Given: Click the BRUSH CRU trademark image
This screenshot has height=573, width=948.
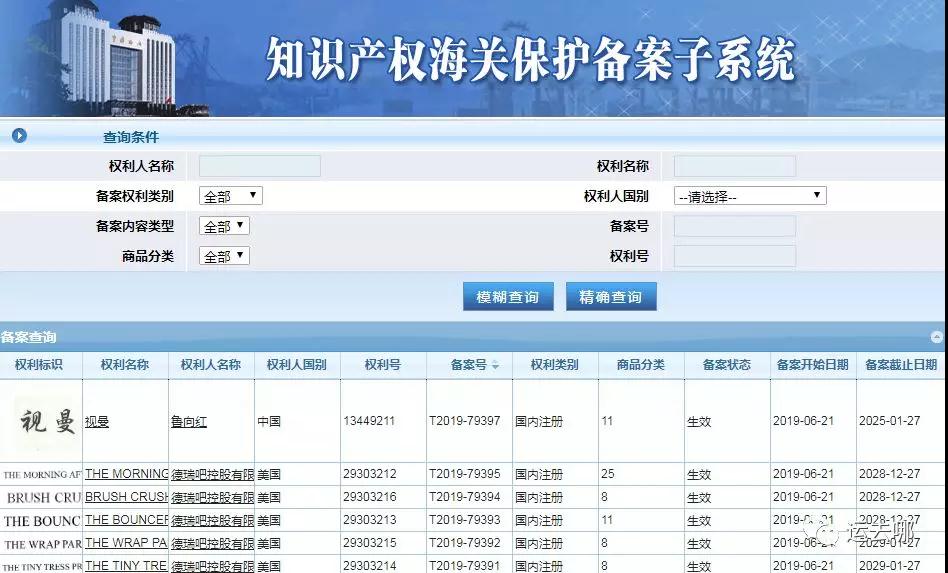Looking at the screenshot, I should click(x=44, y=497).
